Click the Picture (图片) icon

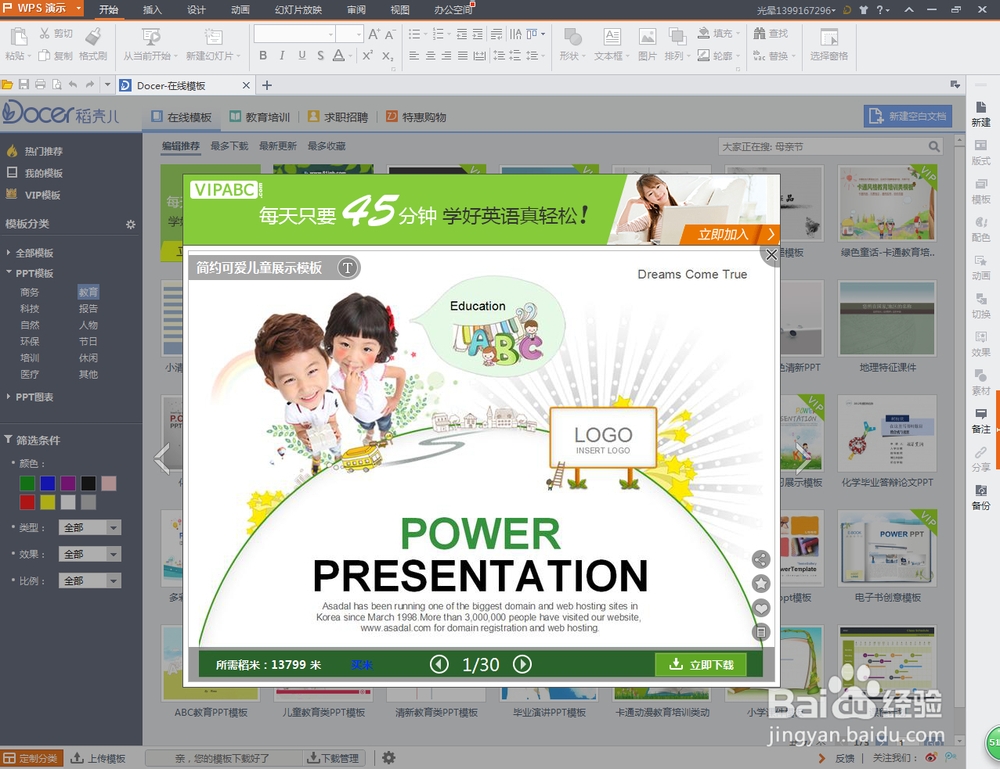647,36
